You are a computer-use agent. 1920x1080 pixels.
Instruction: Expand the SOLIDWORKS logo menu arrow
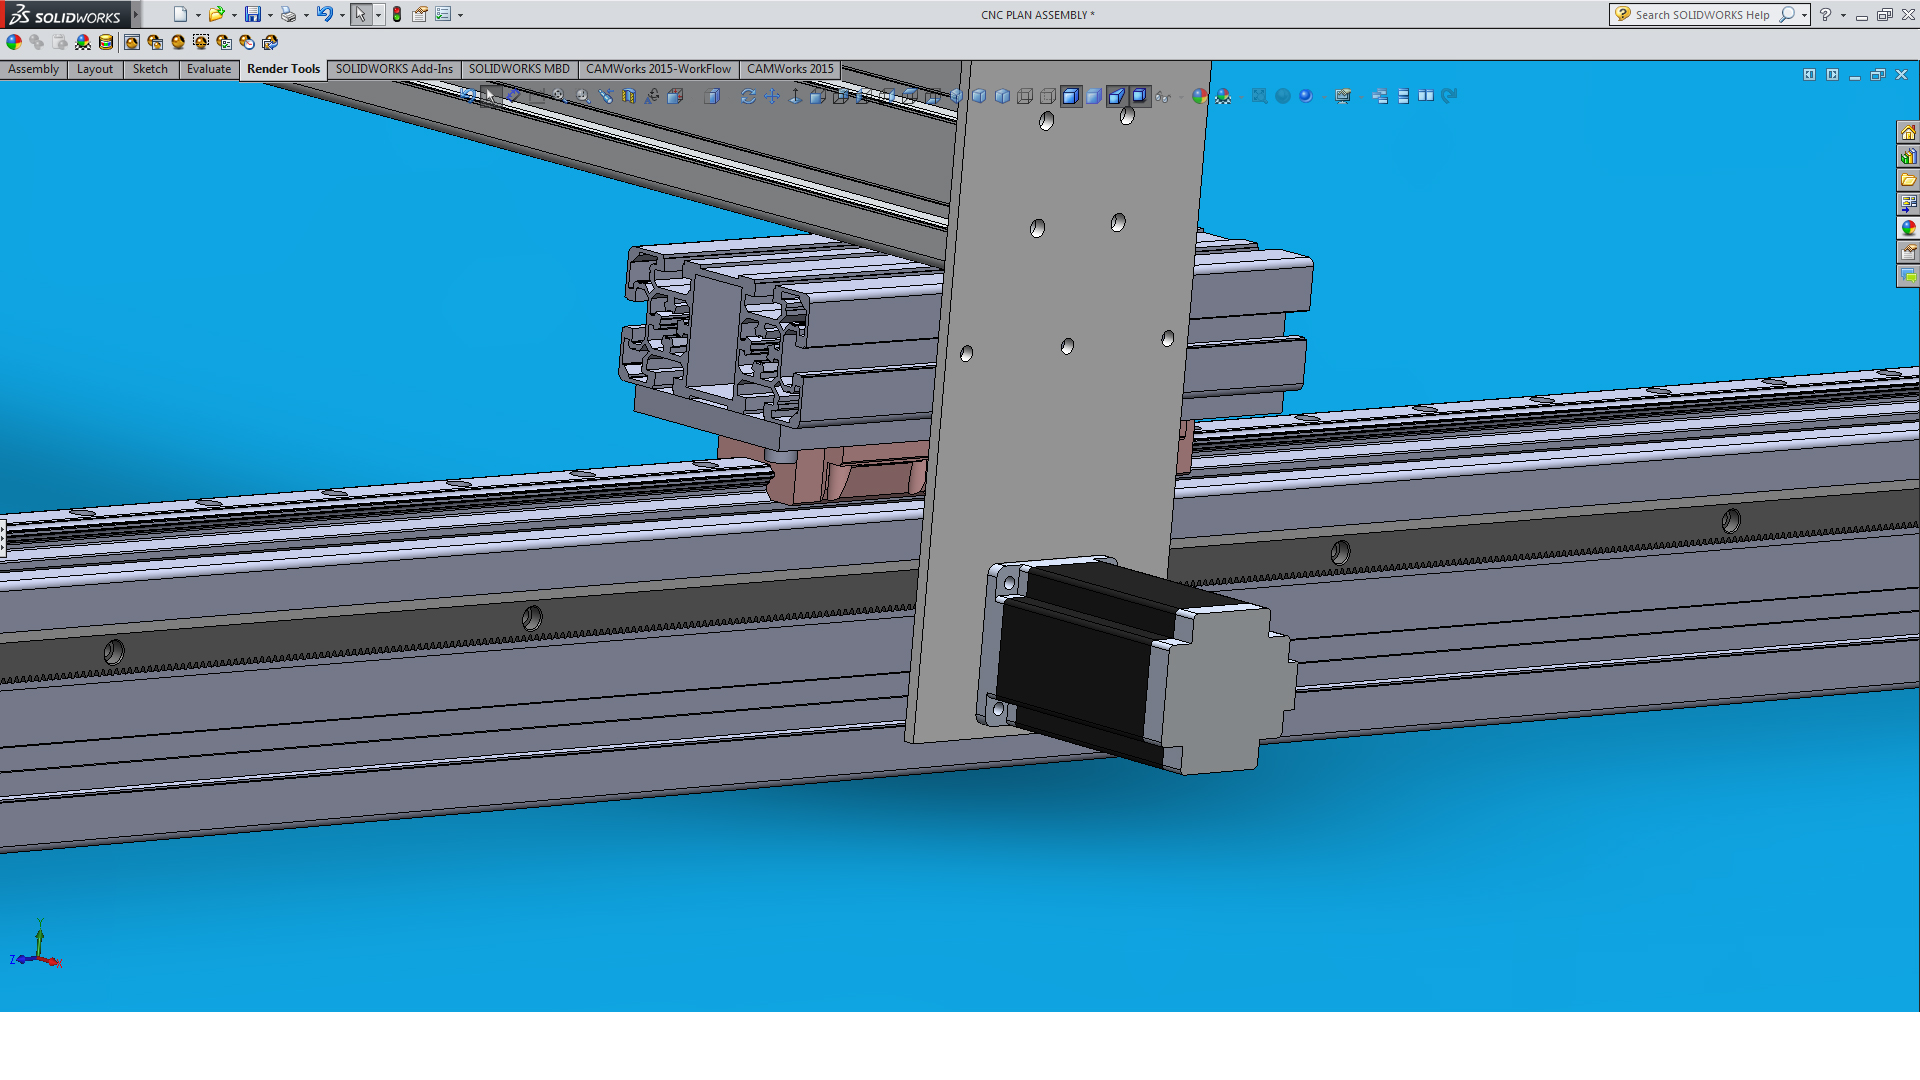pyautogui.click(x=135, y=14)
